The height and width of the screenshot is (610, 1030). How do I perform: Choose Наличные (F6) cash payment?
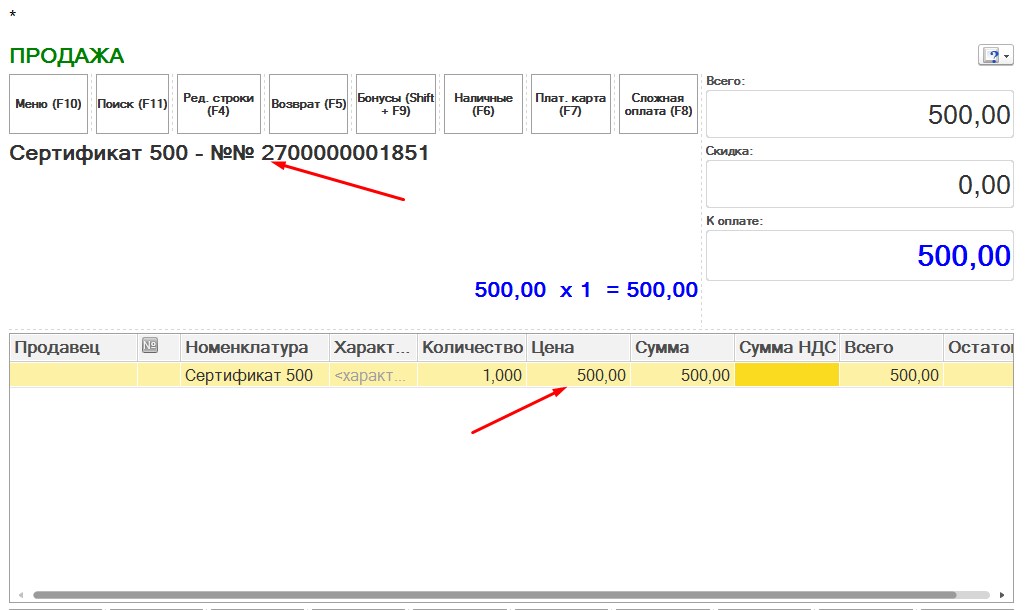483,104
